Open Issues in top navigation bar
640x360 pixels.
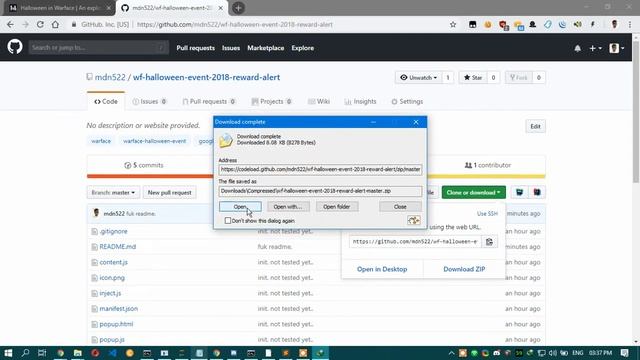pyautogui.click(x=231, y=48)
